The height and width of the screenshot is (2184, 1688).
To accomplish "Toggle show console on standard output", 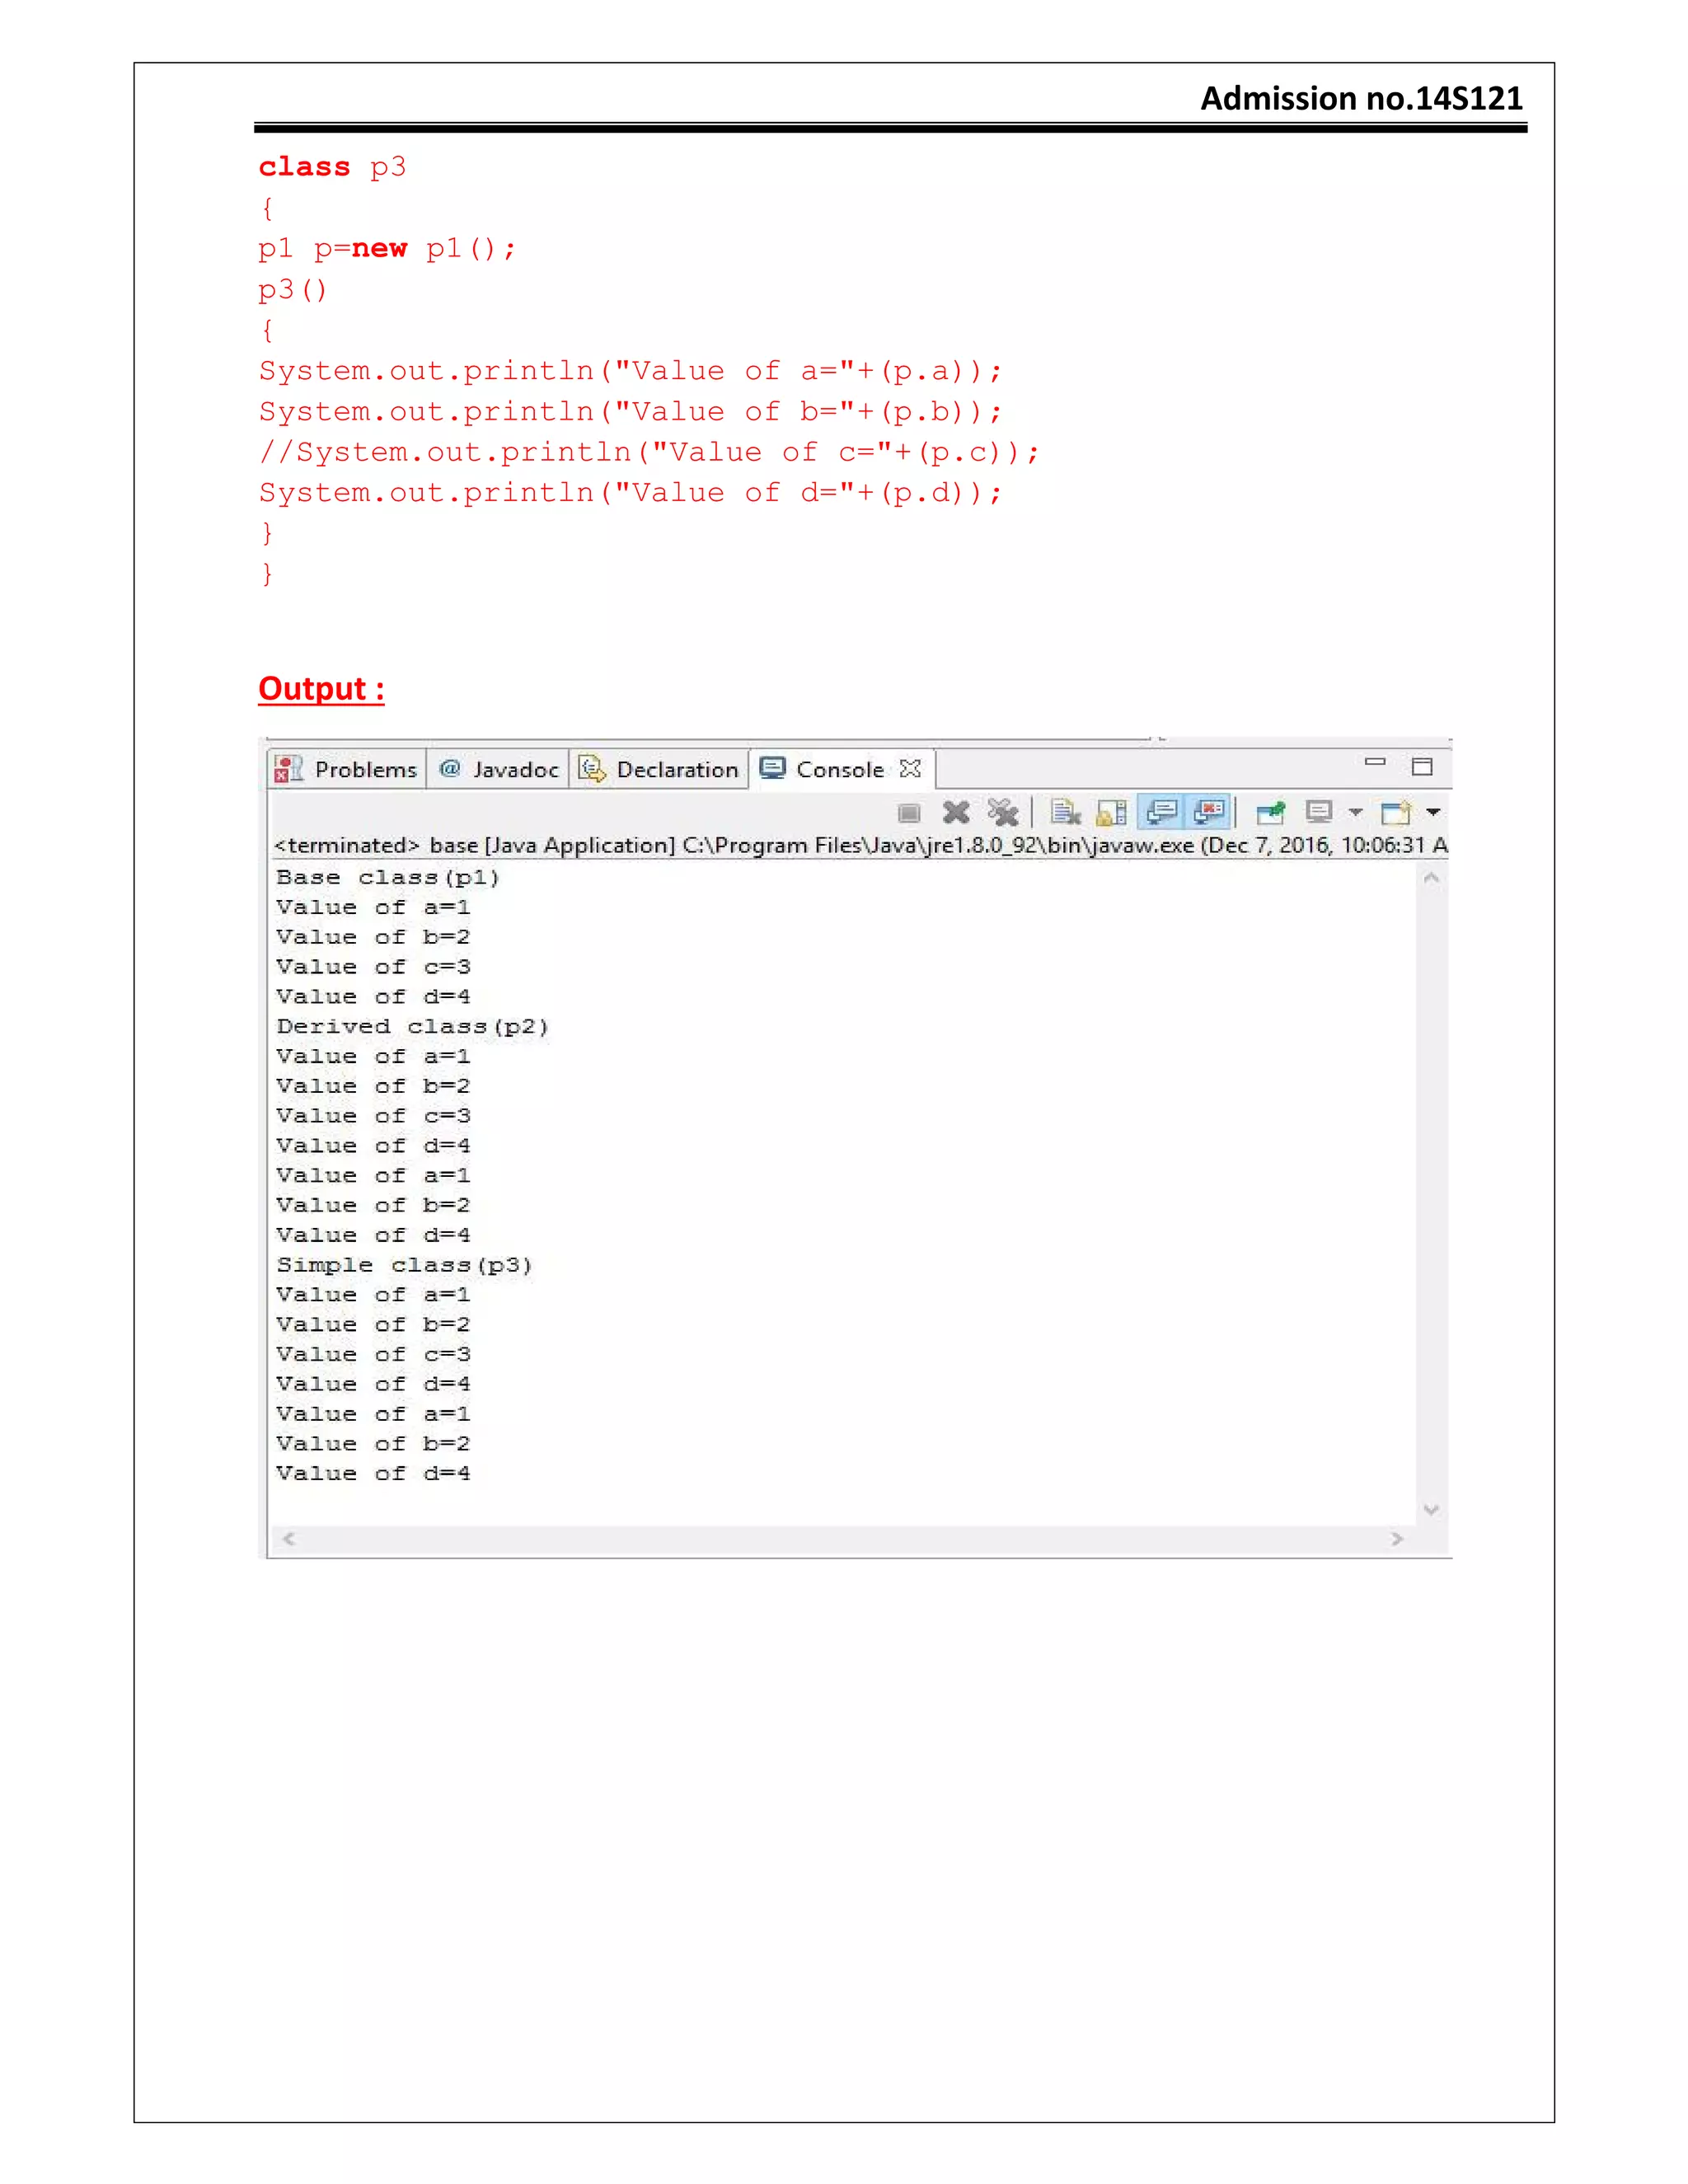I will [1161, 812].
